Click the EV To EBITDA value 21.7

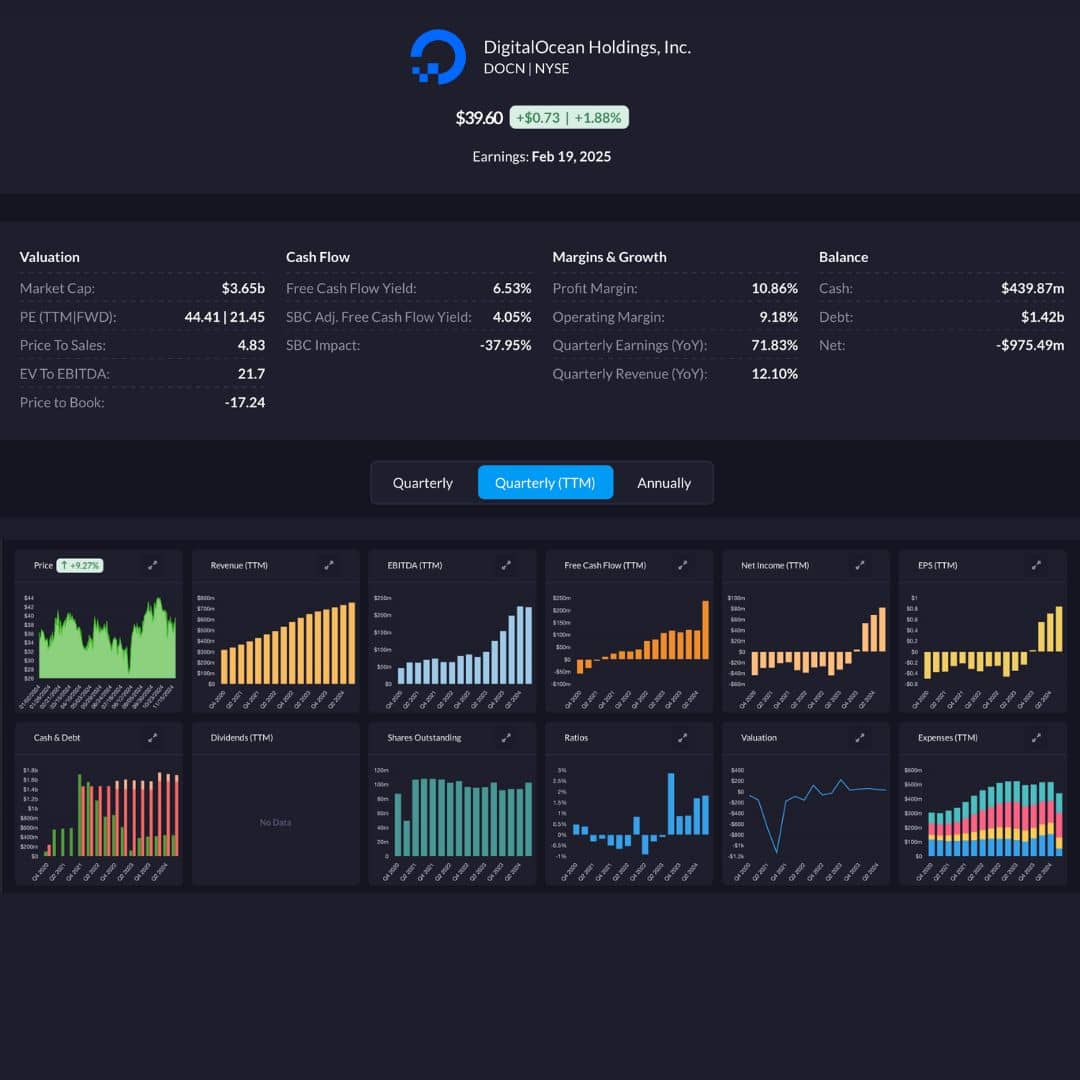(251, 373)
